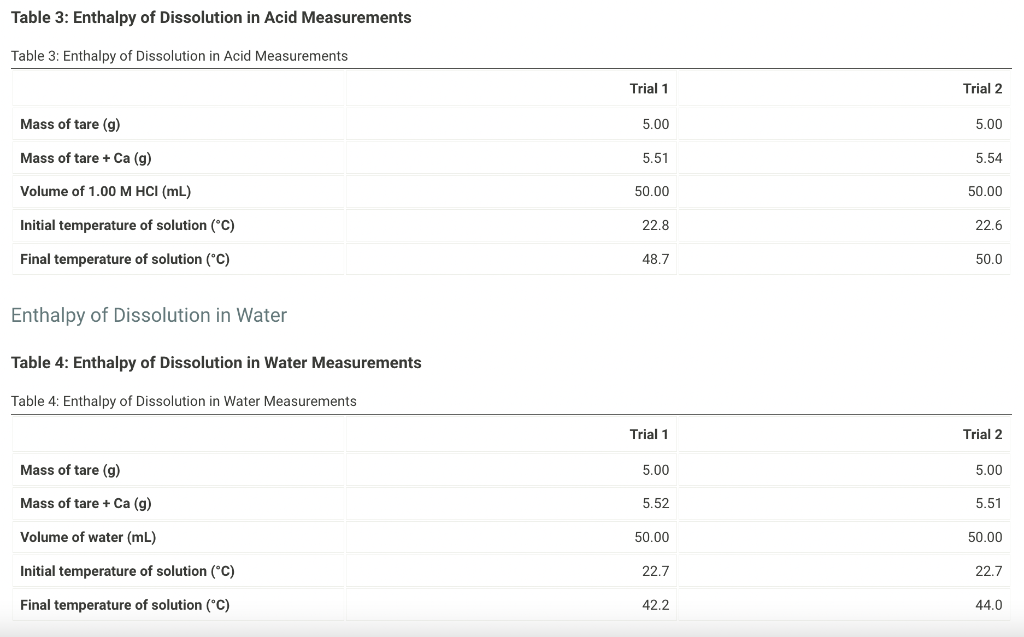Click the 44.0 final temperature in Trial 2
The width and height of the screenshot is (1024, 637).
[x=990, y=604]
